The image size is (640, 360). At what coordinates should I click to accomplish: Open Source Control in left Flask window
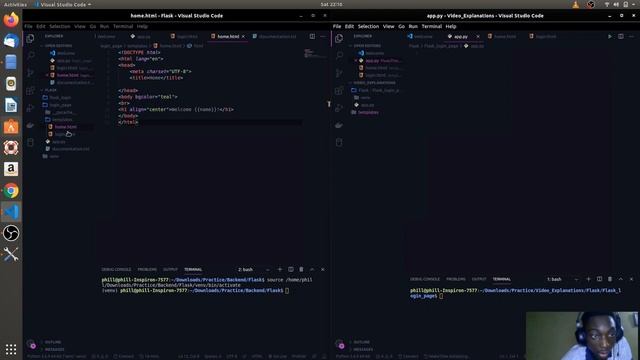pyautogui.click(x=30, y=73)
